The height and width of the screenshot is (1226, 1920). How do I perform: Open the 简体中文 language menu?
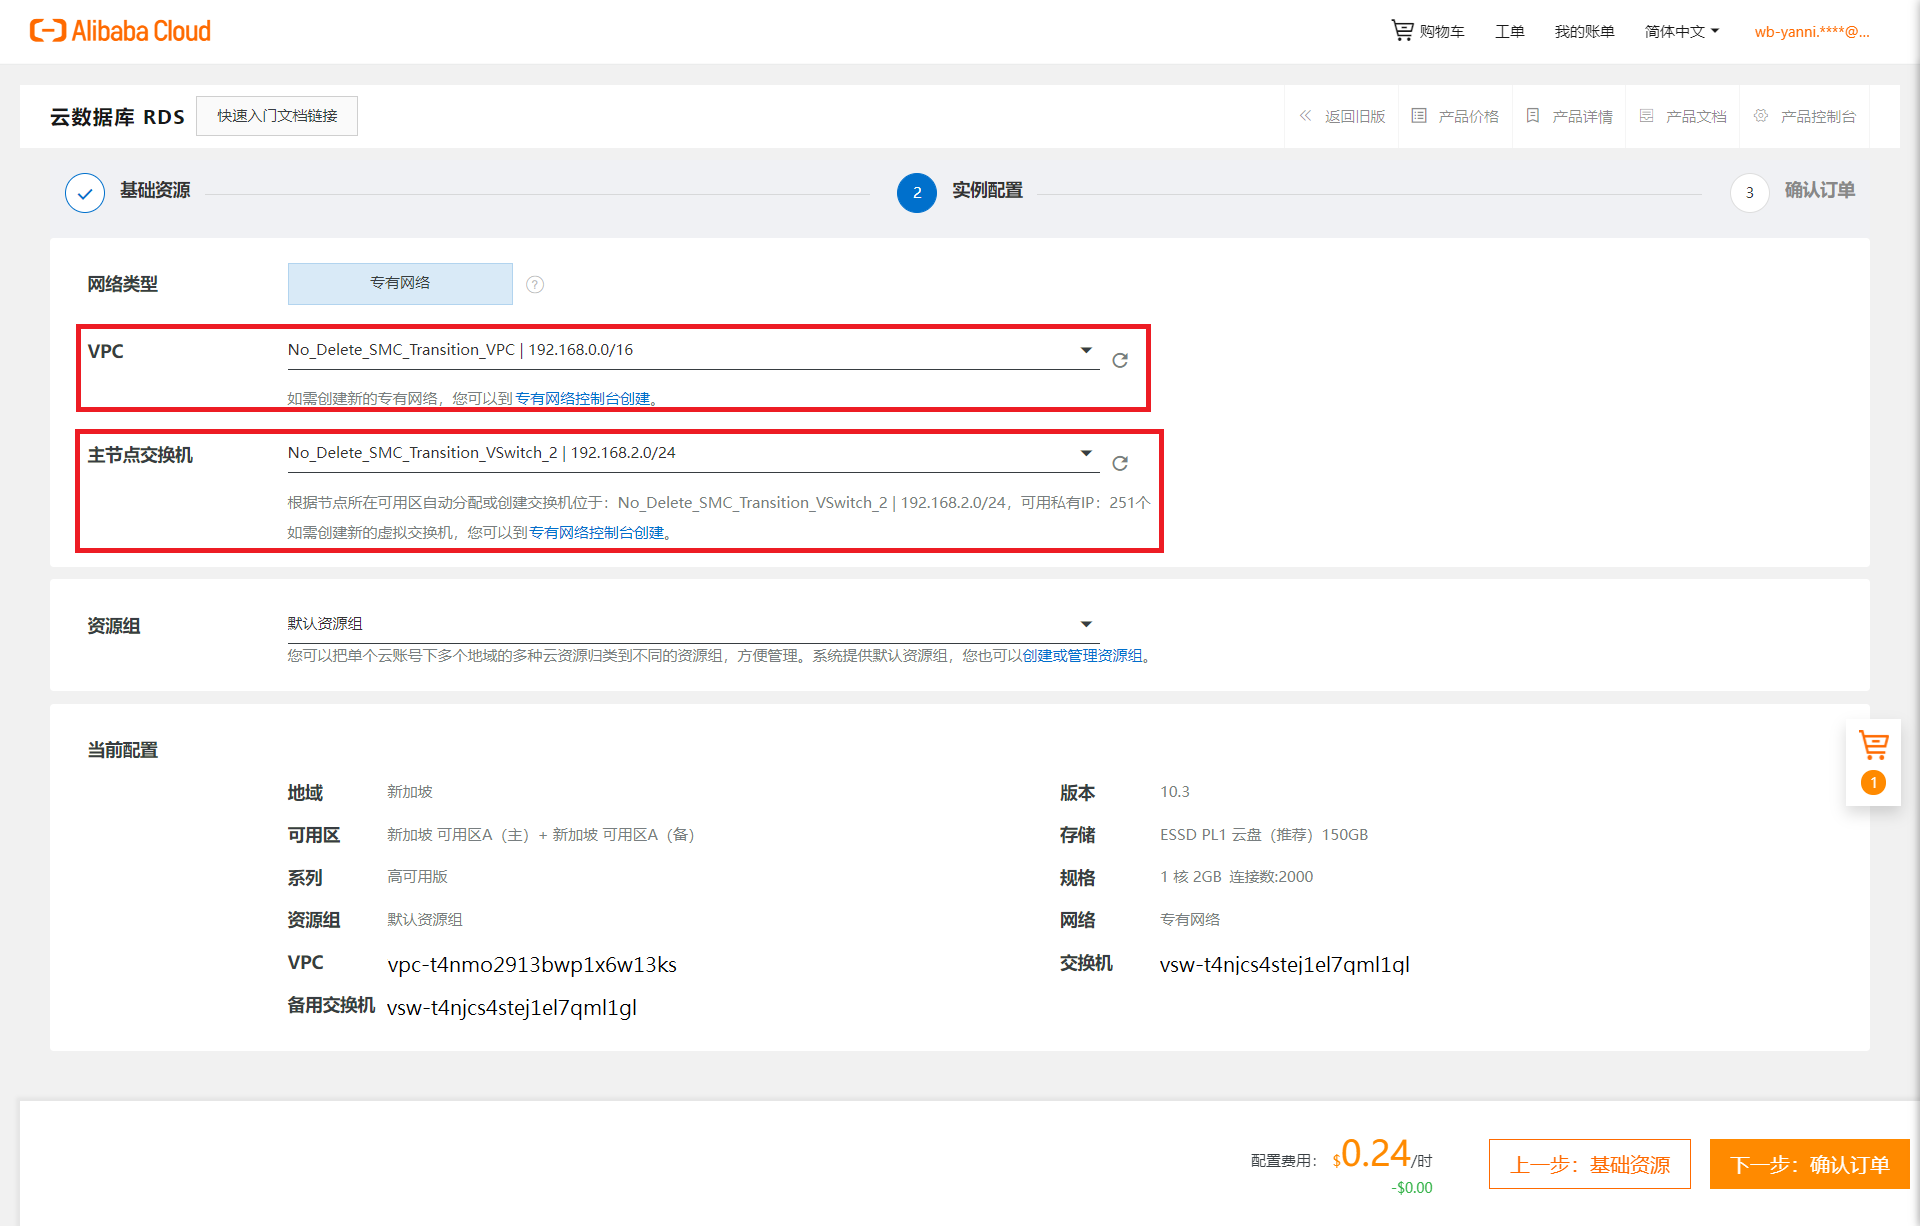click(1682, 32)
